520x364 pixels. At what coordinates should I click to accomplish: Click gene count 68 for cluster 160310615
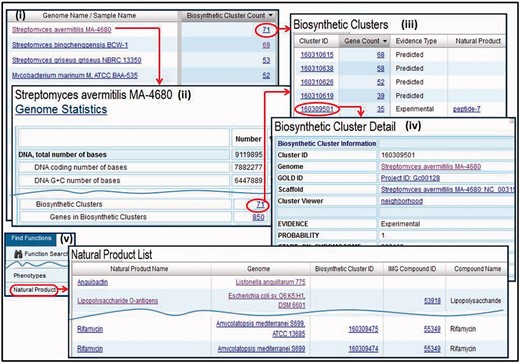(x=380, y=55)
